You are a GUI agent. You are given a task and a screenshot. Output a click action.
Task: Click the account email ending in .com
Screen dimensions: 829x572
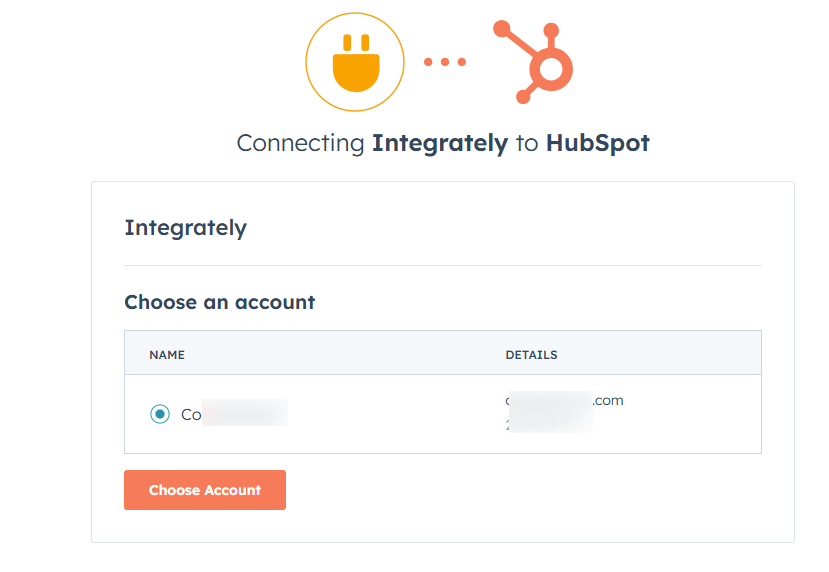pyautogui.click(x=566, y=401)
